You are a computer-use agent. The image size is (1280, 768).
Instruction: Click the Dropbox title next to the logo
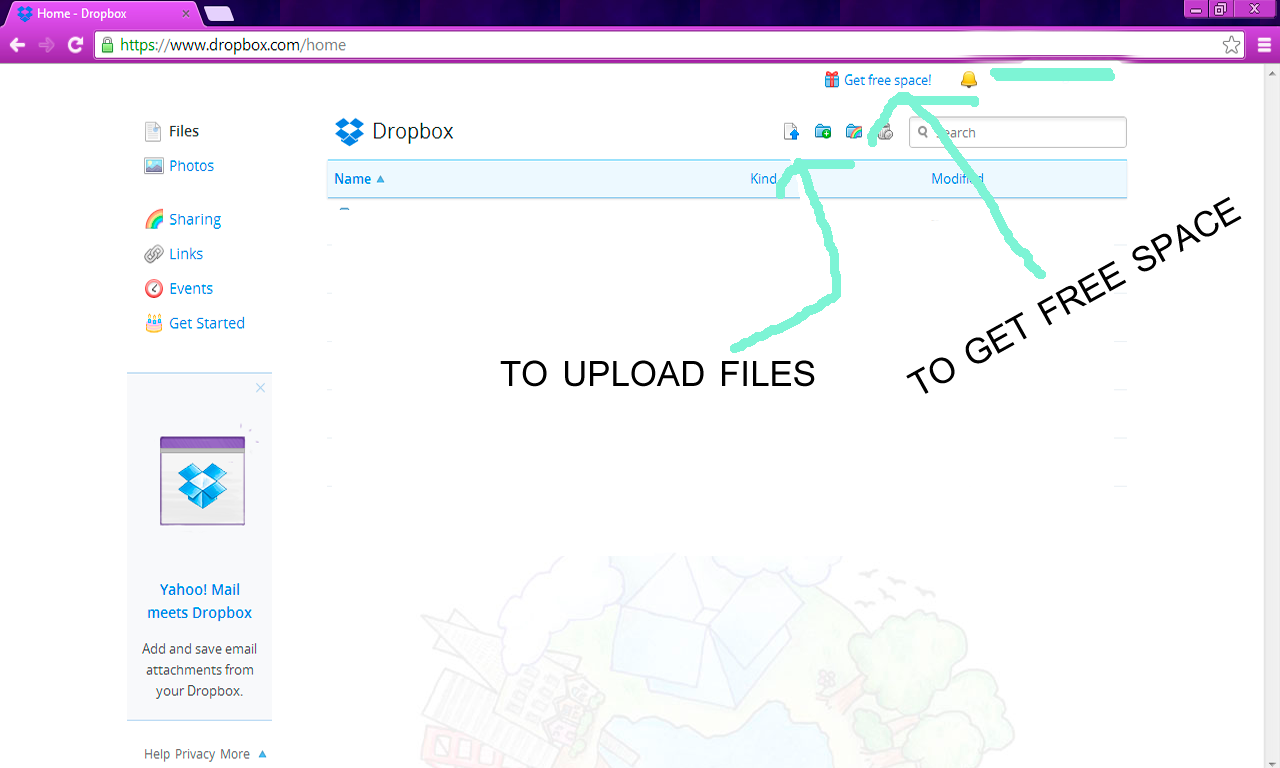coord(413,131)
